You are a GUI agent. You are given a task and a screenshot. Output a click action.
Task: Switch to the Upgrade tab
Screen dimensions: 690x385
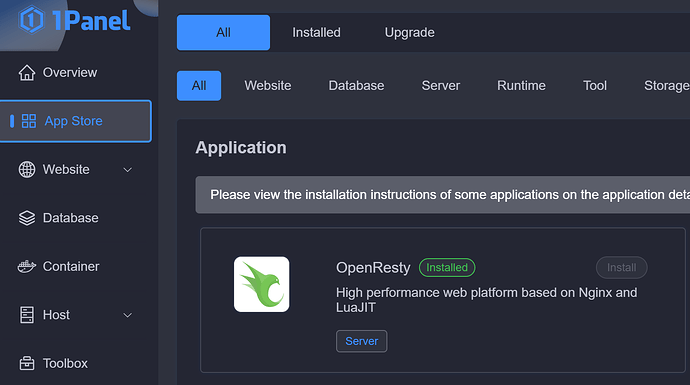(410, 33)
